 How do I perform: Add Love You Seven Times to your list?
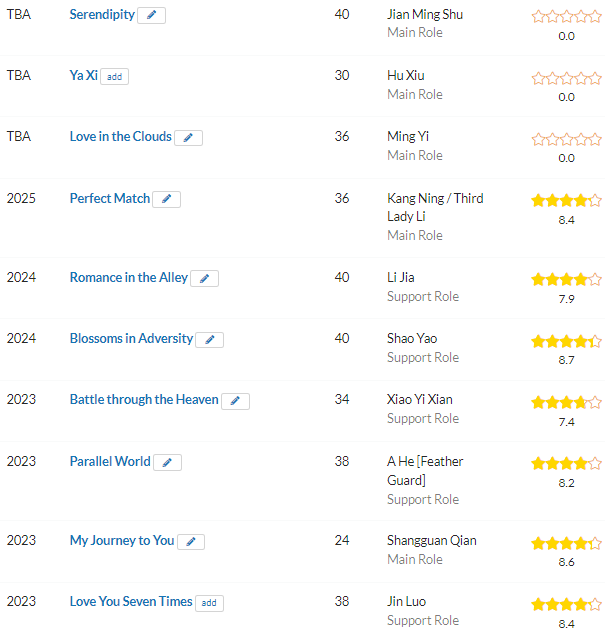pyautogui.click(x=209, y=603)
